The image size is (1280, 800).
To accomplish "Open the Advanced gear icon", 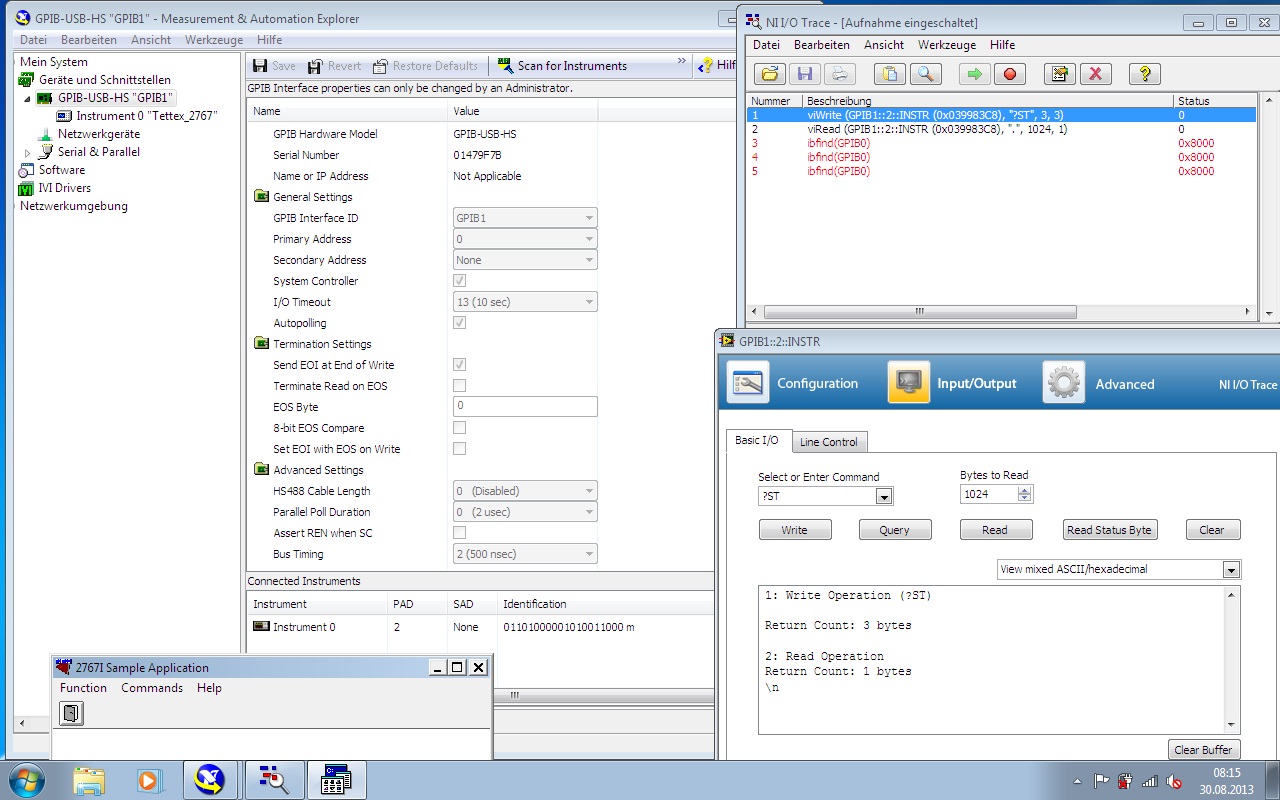I will point(1064,383).
